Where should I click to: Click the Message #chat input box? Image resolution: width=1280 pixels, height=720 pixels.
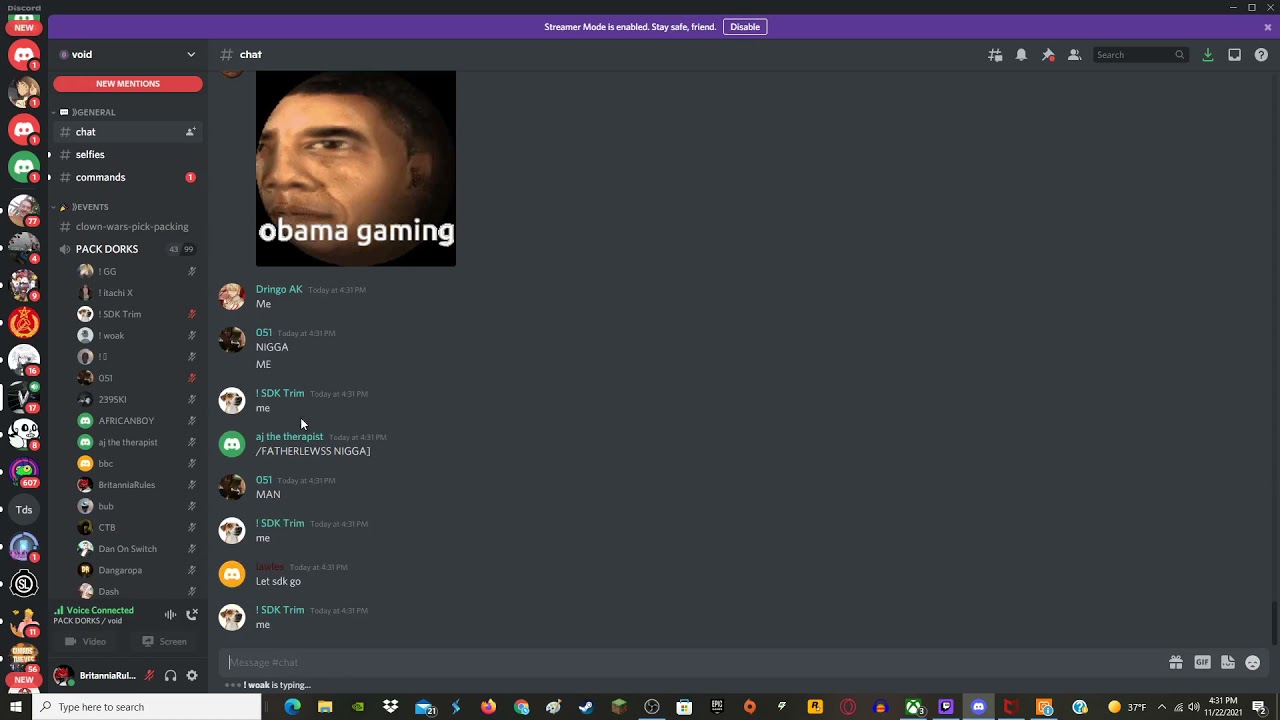[x=695, y=662]
